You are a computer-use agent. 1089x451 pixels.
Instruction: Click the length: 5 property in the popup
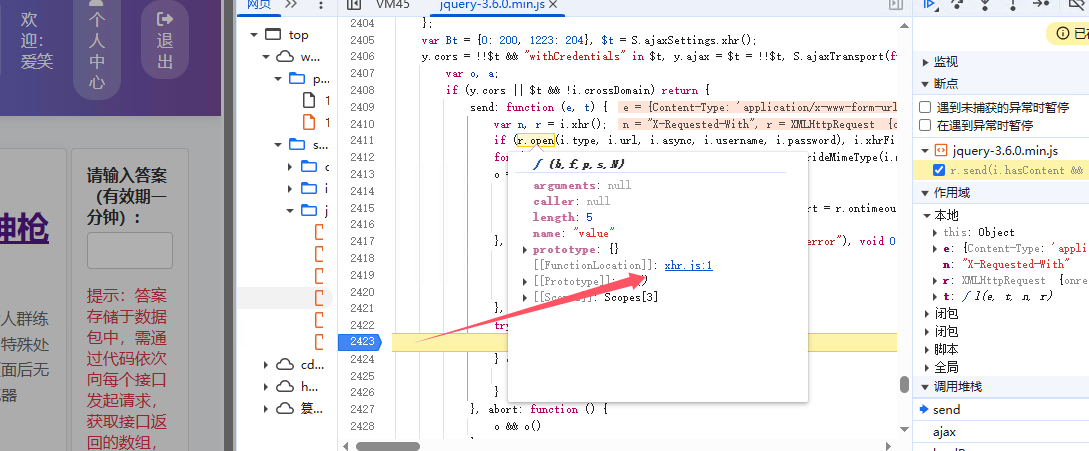tap(563, 218)
